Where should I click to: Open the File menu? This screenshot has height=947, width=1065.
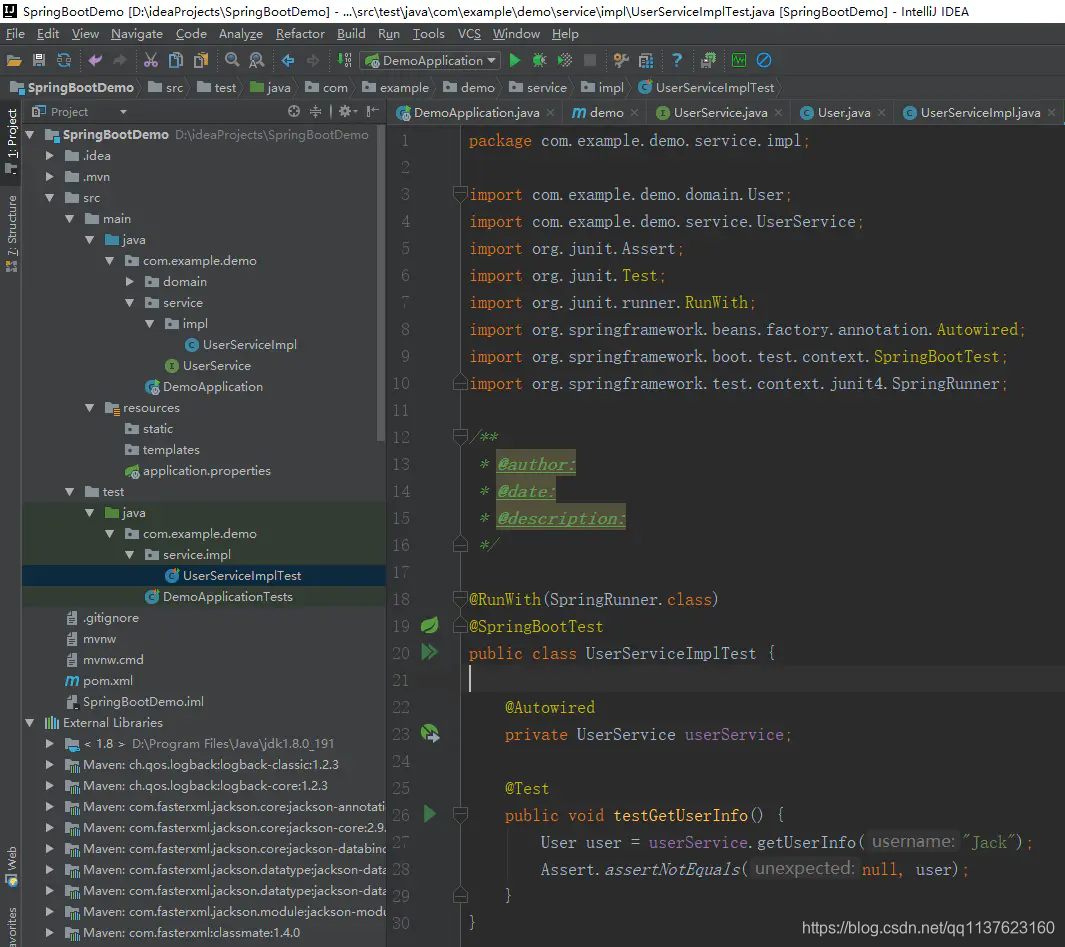pyautogui.click(x=15, y=34)
